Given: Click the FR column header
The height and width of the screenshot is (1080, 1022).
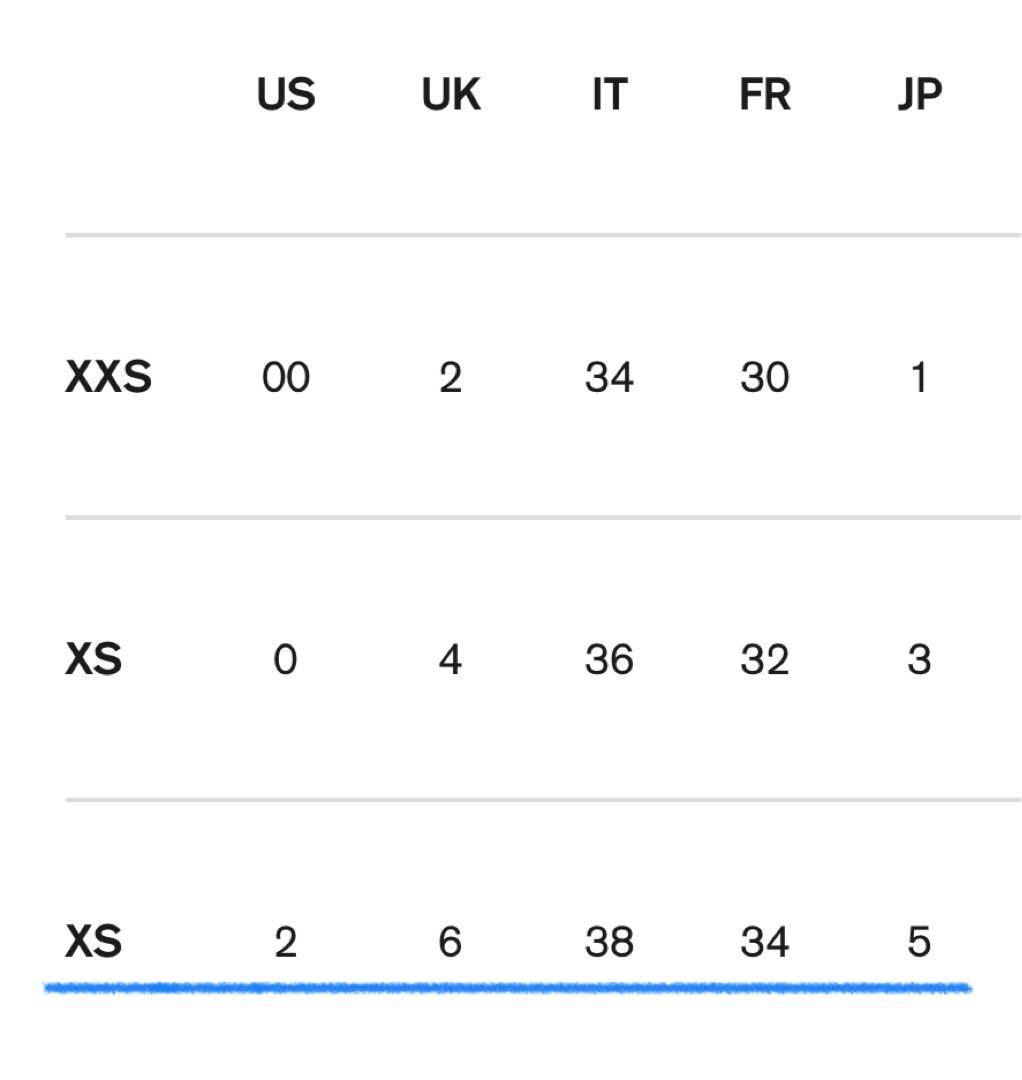Looking at the screenshot, I should click(764, 94).
